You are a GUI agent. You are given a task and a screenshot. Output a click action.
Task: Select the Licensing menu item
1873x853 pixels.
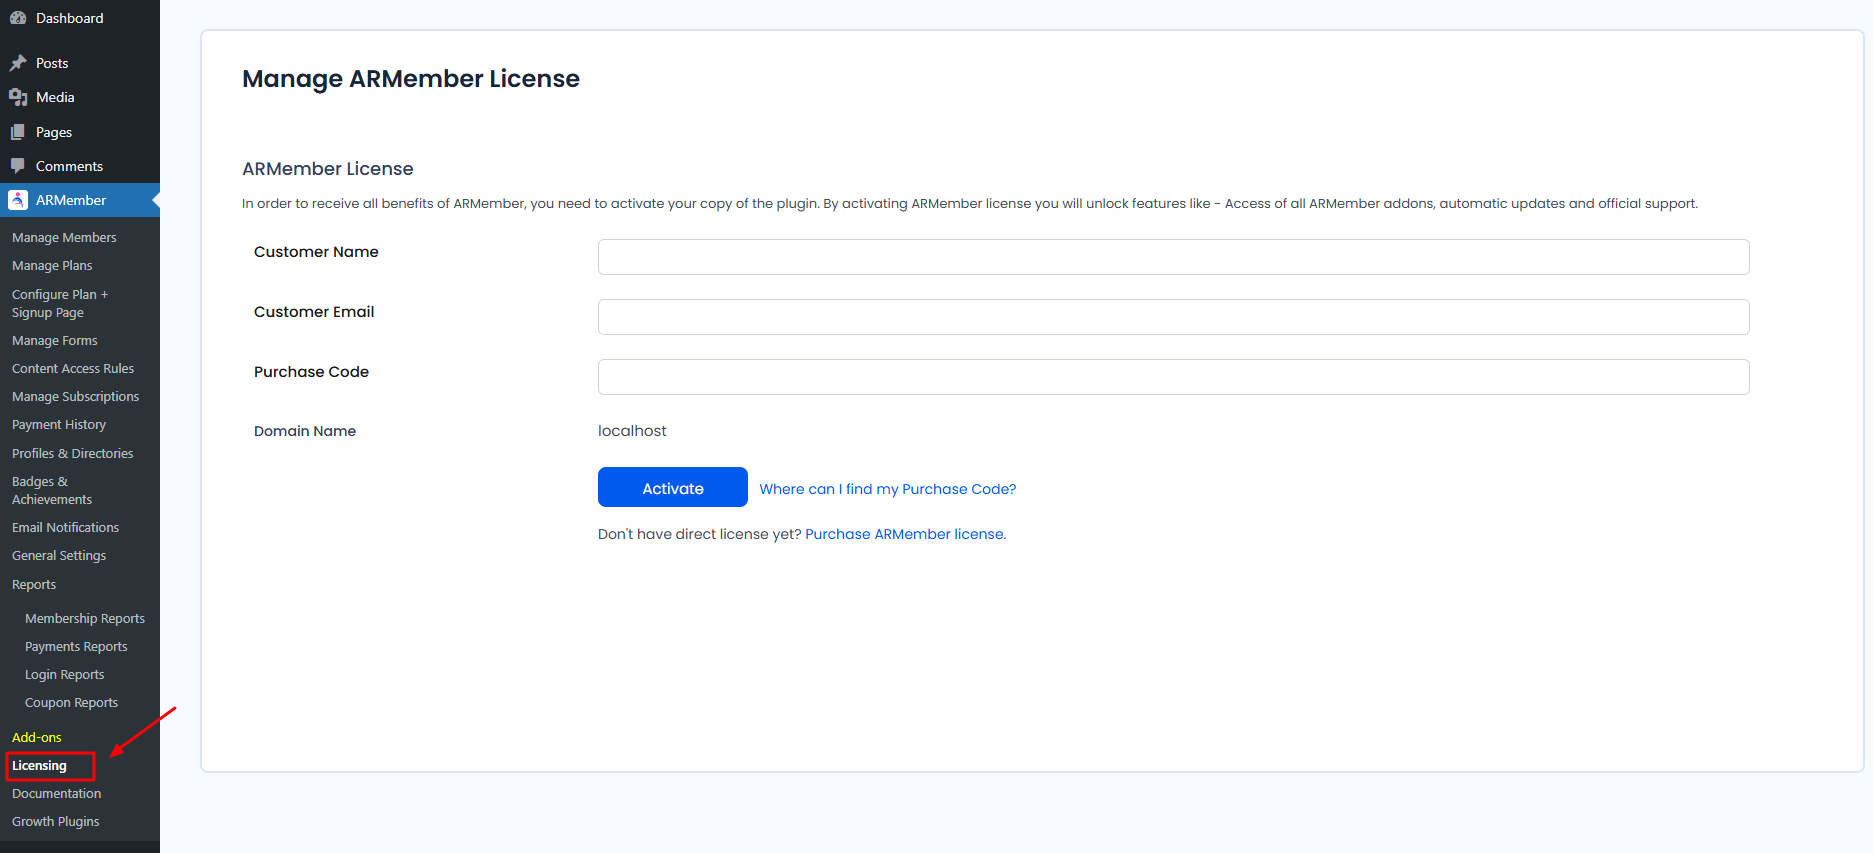39,766
